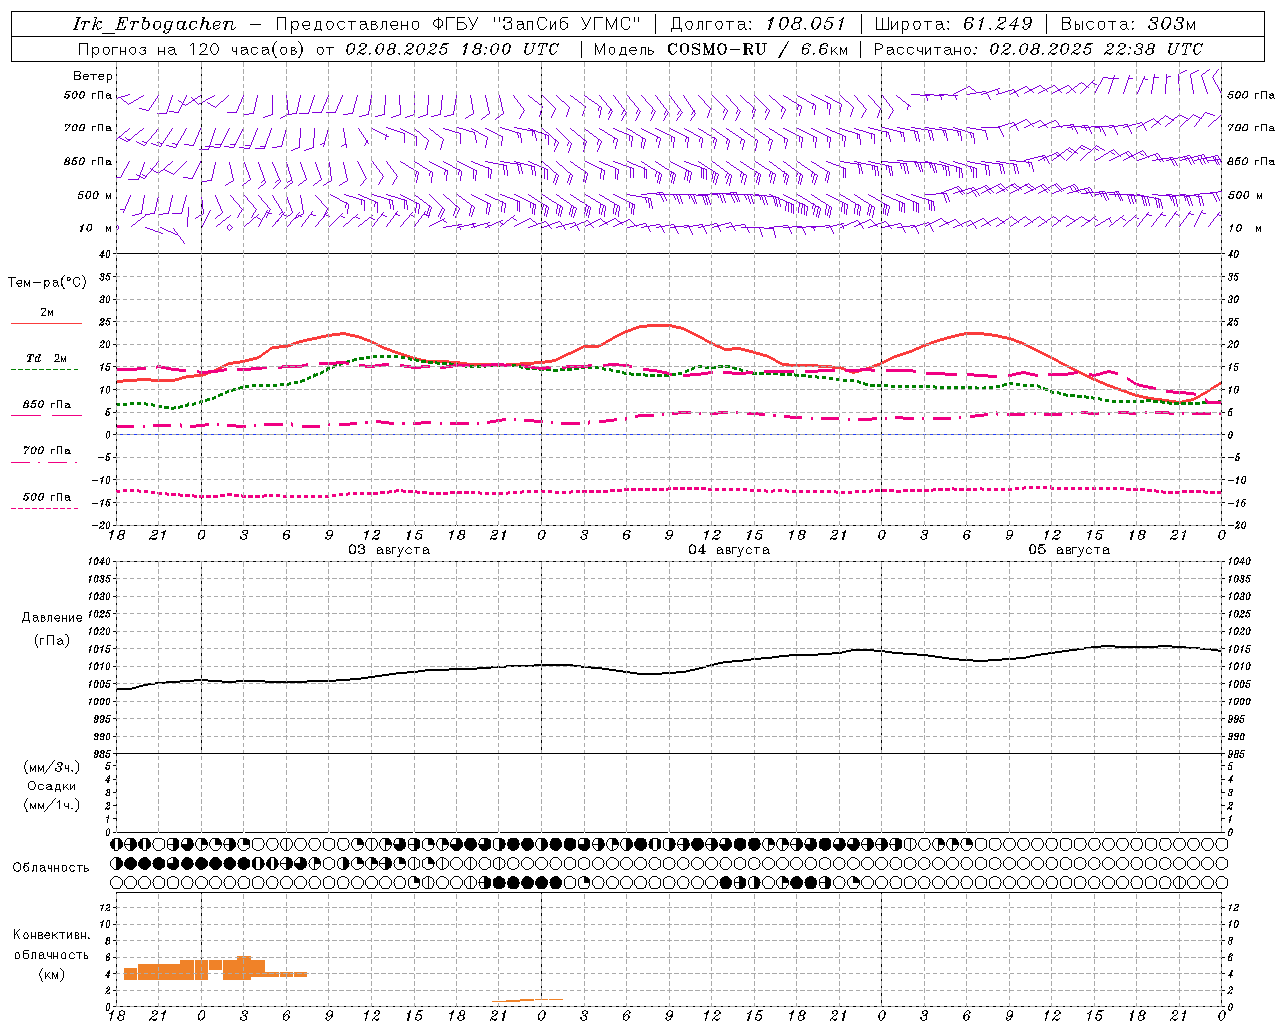Select the Облачность cloudiness label
The width and height of the screenshot is (1280, 1024).
51,868
